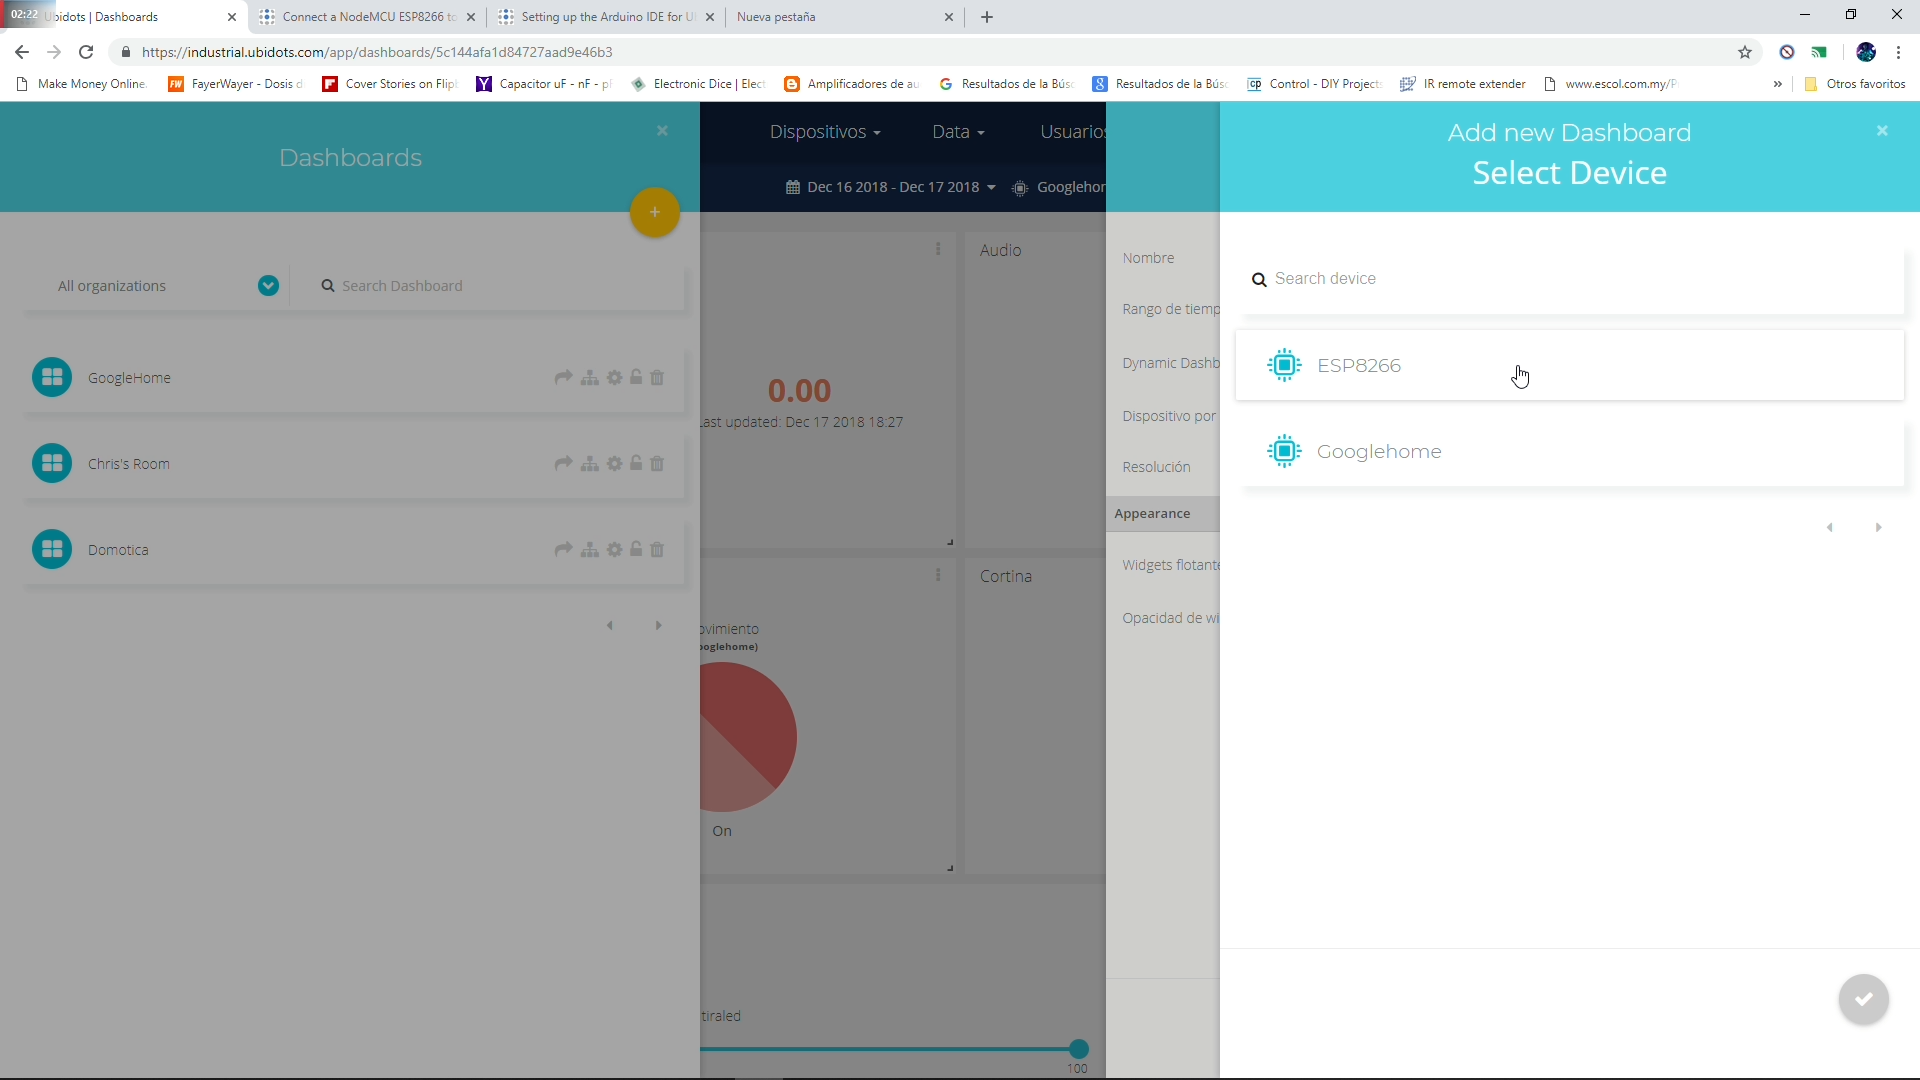Share the Chris's Room dashboard
The width and height of the screenshot is (1920, 1080).
tap(564, 464)
